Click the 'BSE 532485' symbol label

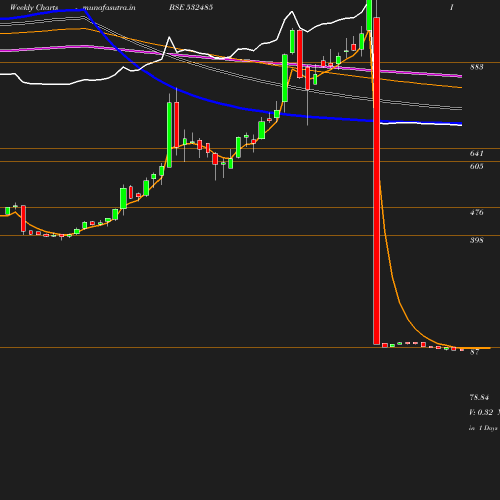point(191,7)
